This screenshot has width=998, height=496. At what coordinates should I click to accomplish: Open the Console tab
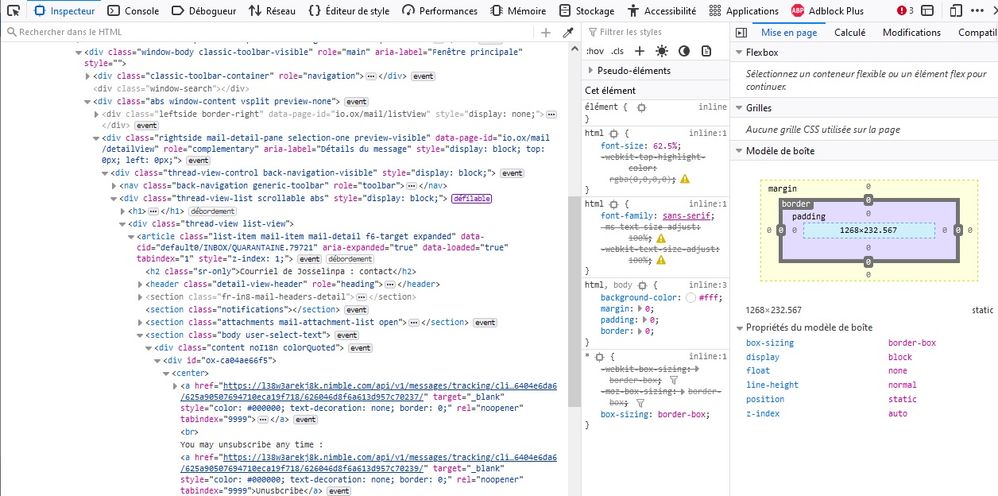(133, 11)
